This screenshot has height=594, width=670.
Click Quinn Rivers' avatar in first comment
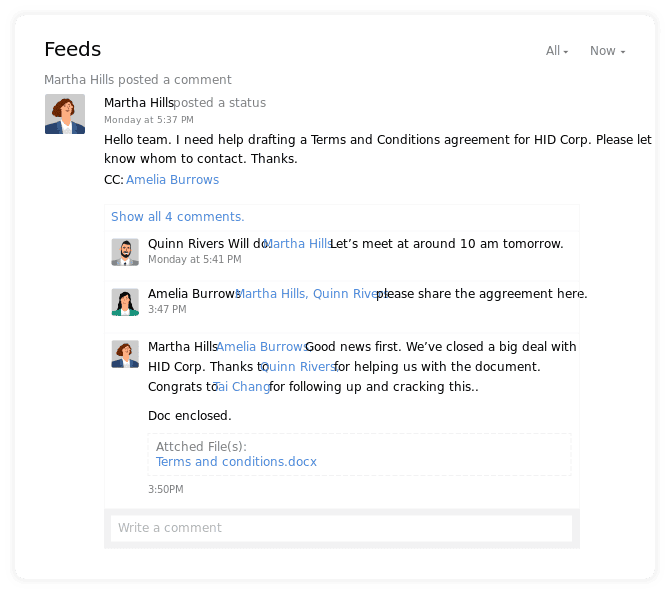click(125, 252)
